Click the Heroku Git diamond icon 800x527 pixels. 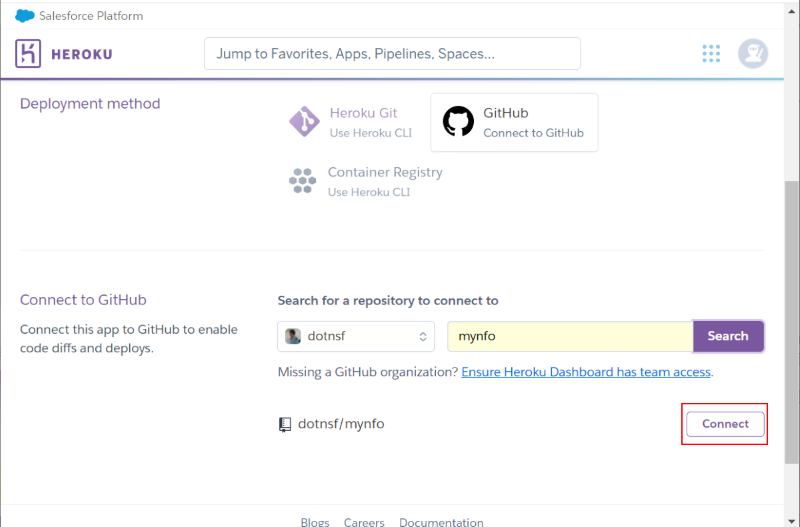(304, 121)
